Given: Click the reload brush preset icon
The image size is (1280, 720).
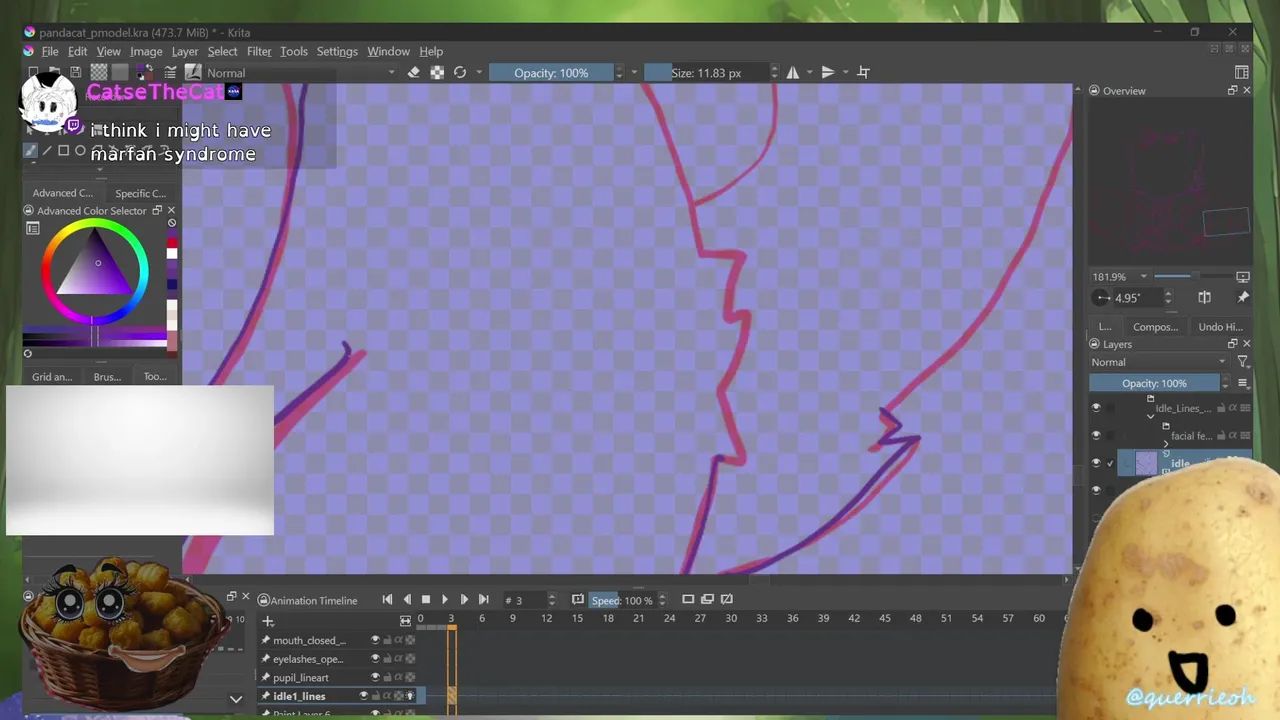Looking at the screenshot, I should (x=460, y=72).
